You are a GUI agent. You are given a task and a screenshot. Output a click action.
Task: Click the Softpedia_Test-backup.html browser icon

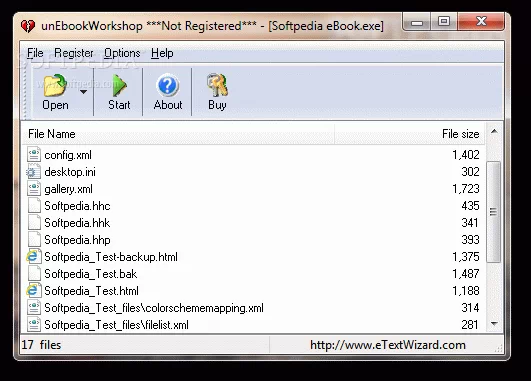(34, 256)
